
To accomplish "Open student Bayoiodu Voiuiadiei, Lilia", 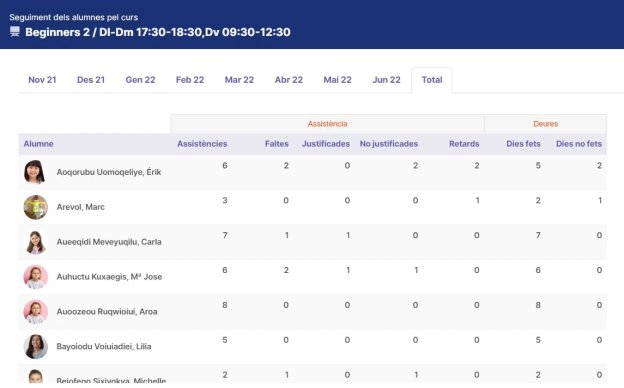I will (x=104, y=347).
